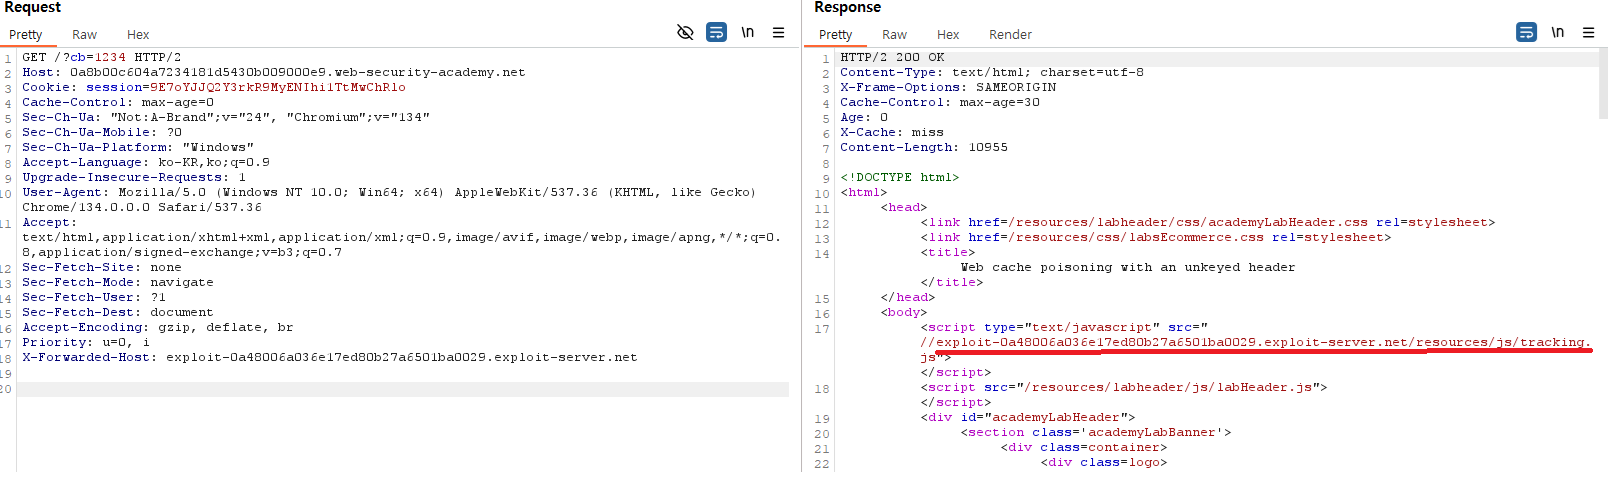Select the Pretty tab in Response panel
This screenshot has width=1608, height=486.
coord(836,35)
